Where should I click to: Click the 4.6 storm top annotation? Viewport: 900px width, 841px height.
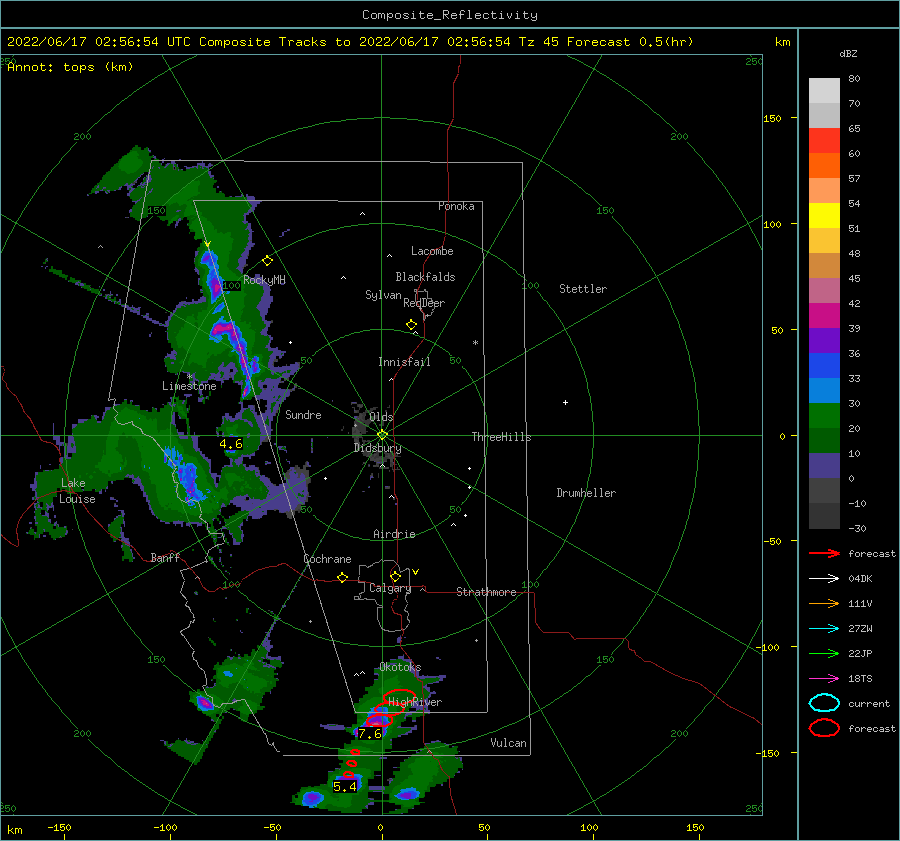(231, 444)
